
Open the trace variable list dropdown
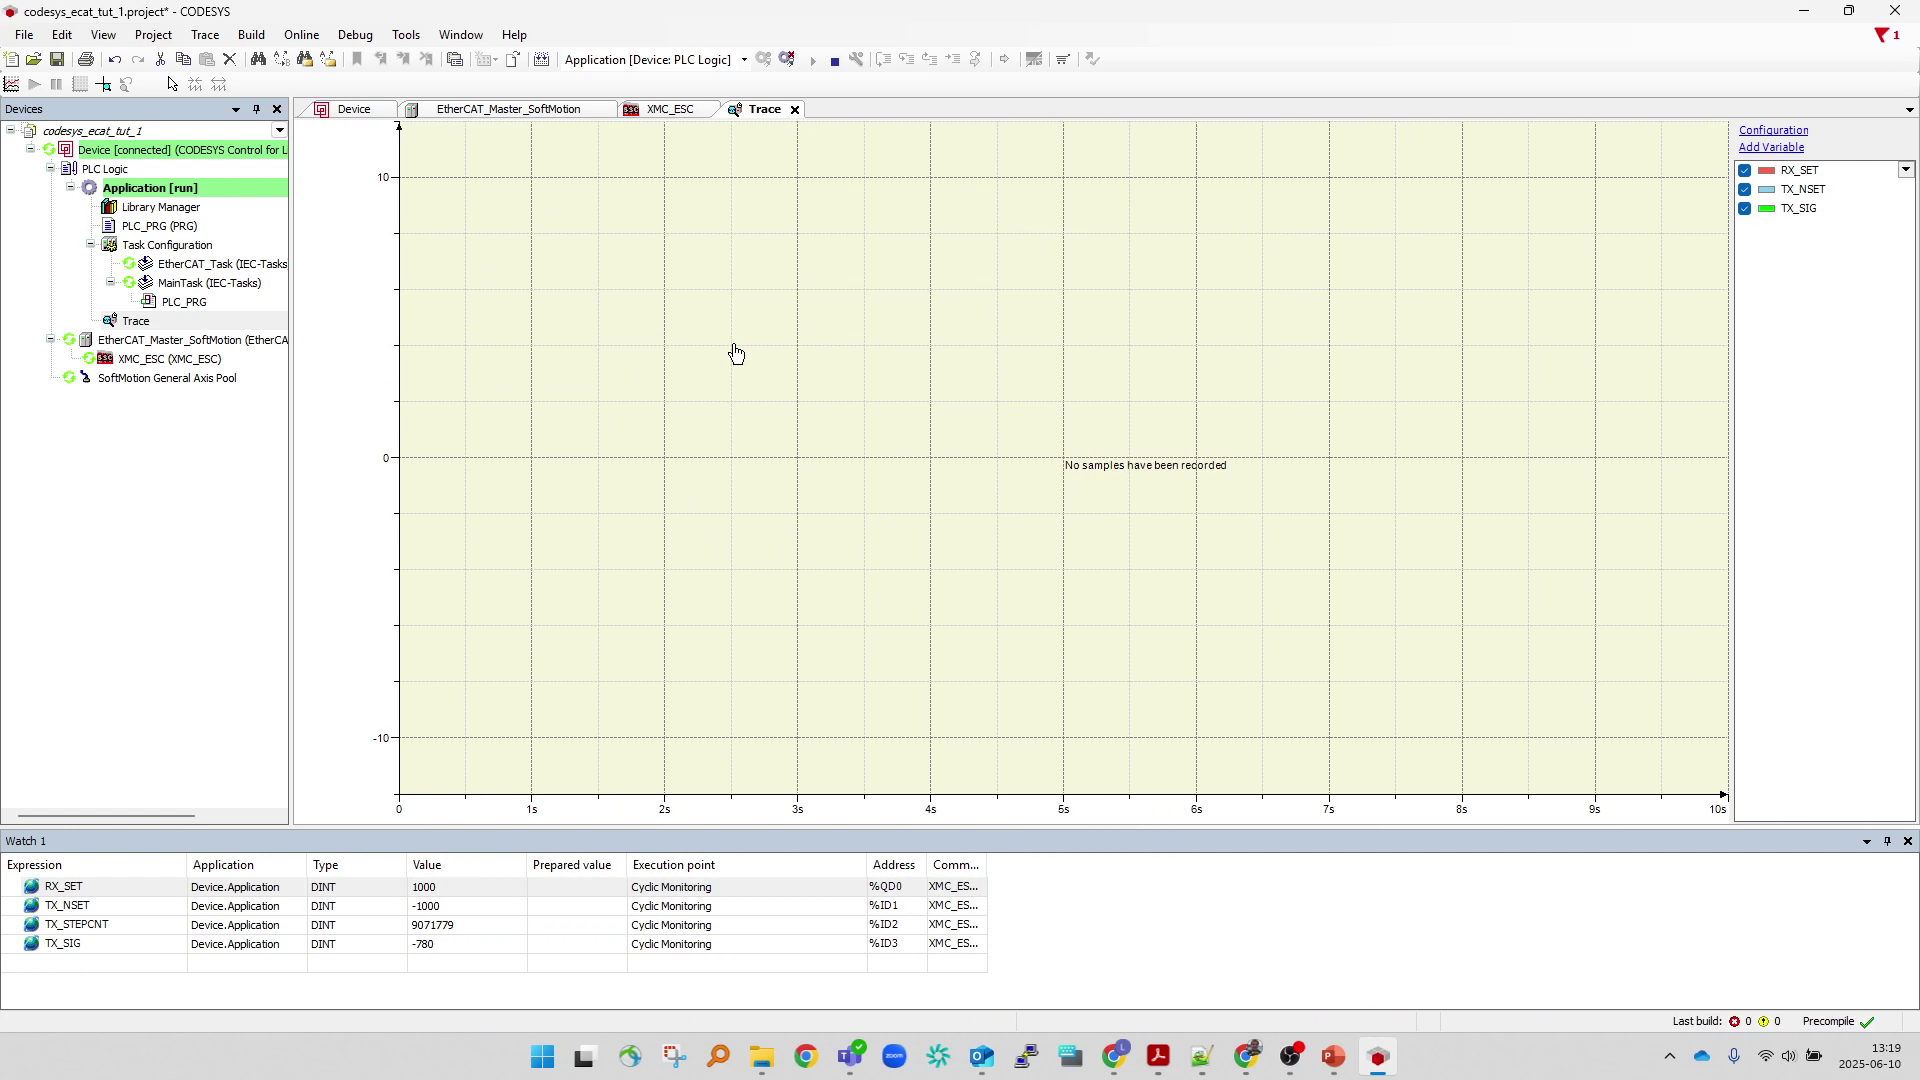click(1906, 170)
